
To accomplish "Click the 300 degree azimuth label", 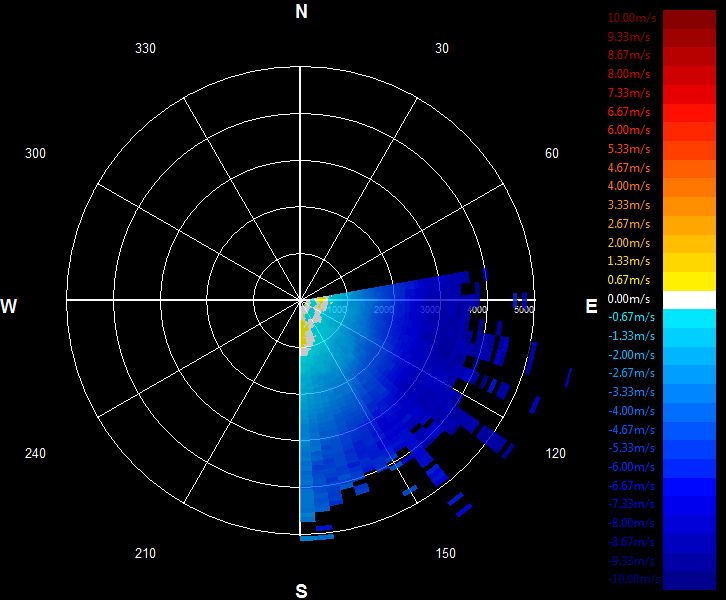I will click(x=35, y=153).
